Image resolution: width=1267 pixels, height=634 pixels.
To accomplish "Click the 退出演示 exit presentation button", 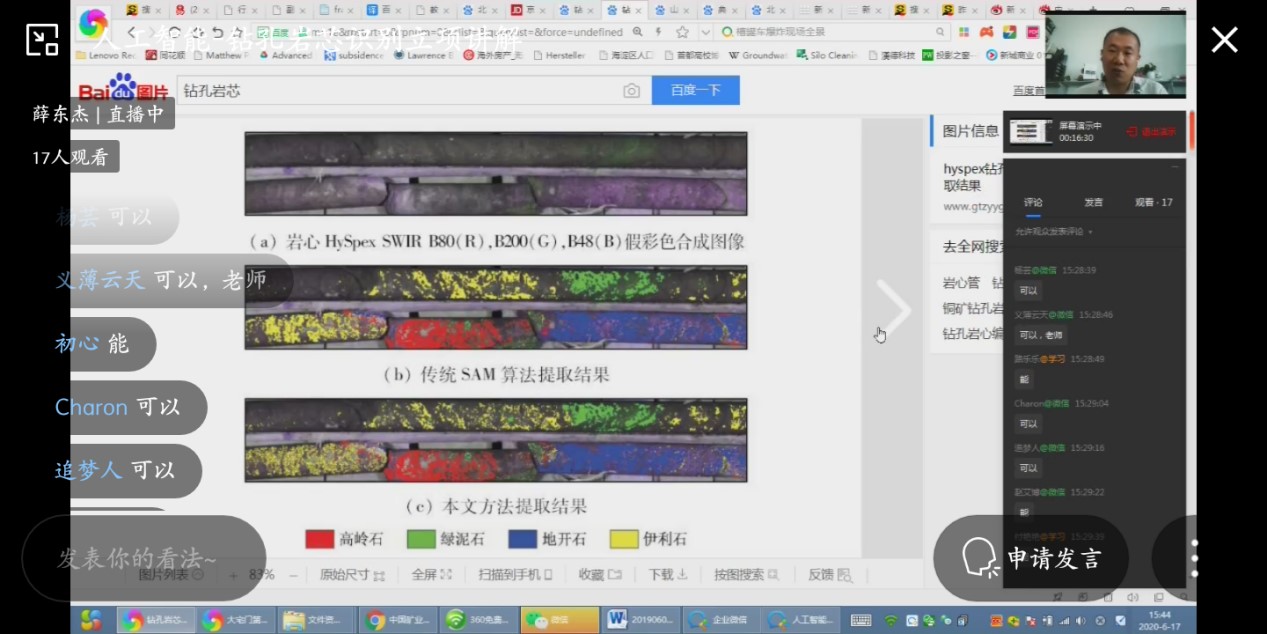I will [x=1151, y=131].
